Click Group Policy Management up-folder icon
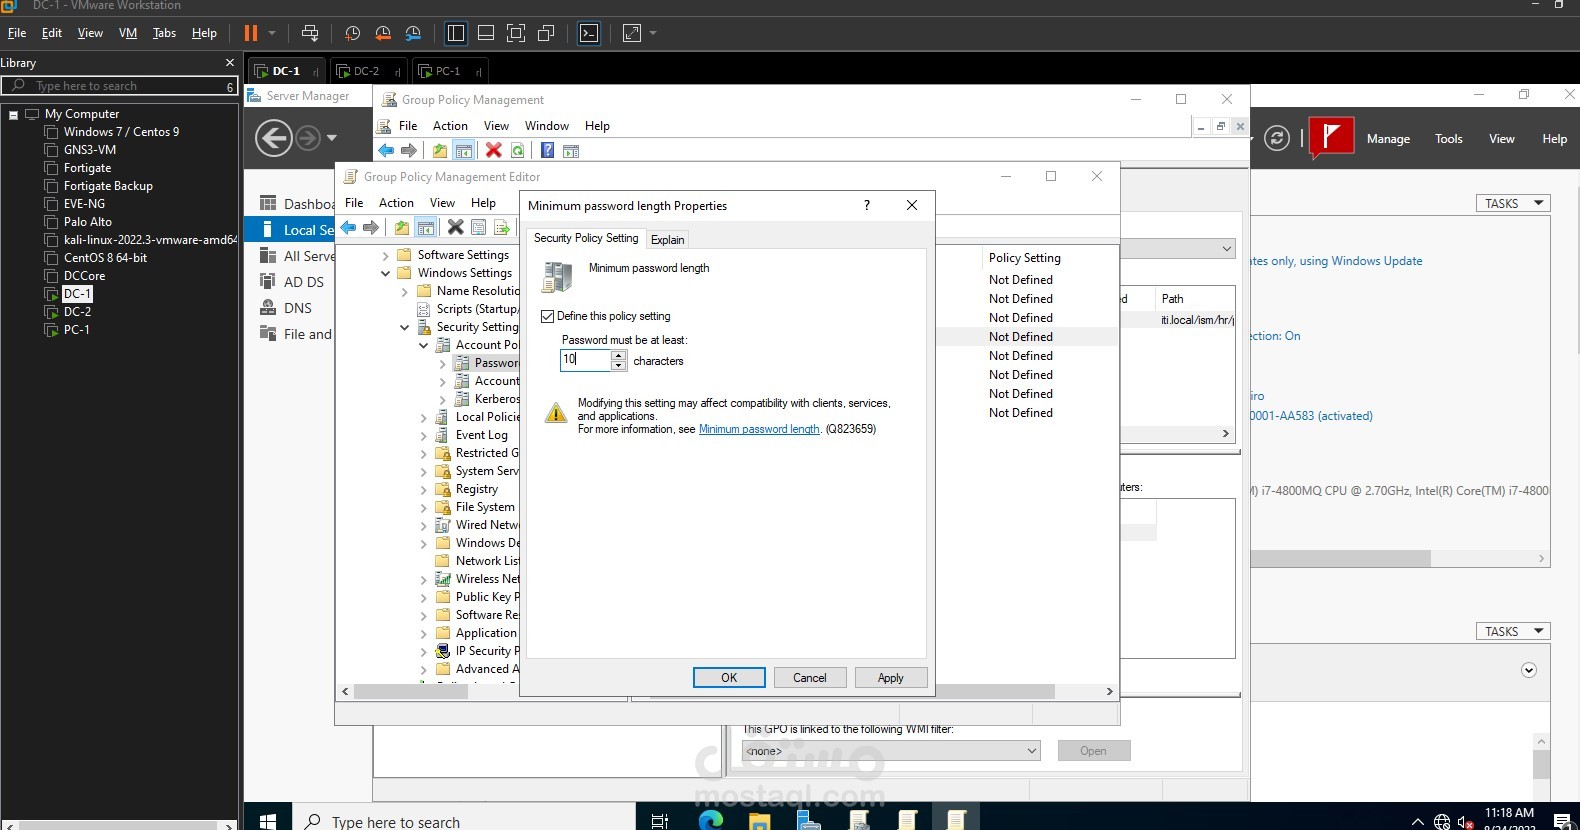This screenshot has width=1580, height=830. (440, 151)
